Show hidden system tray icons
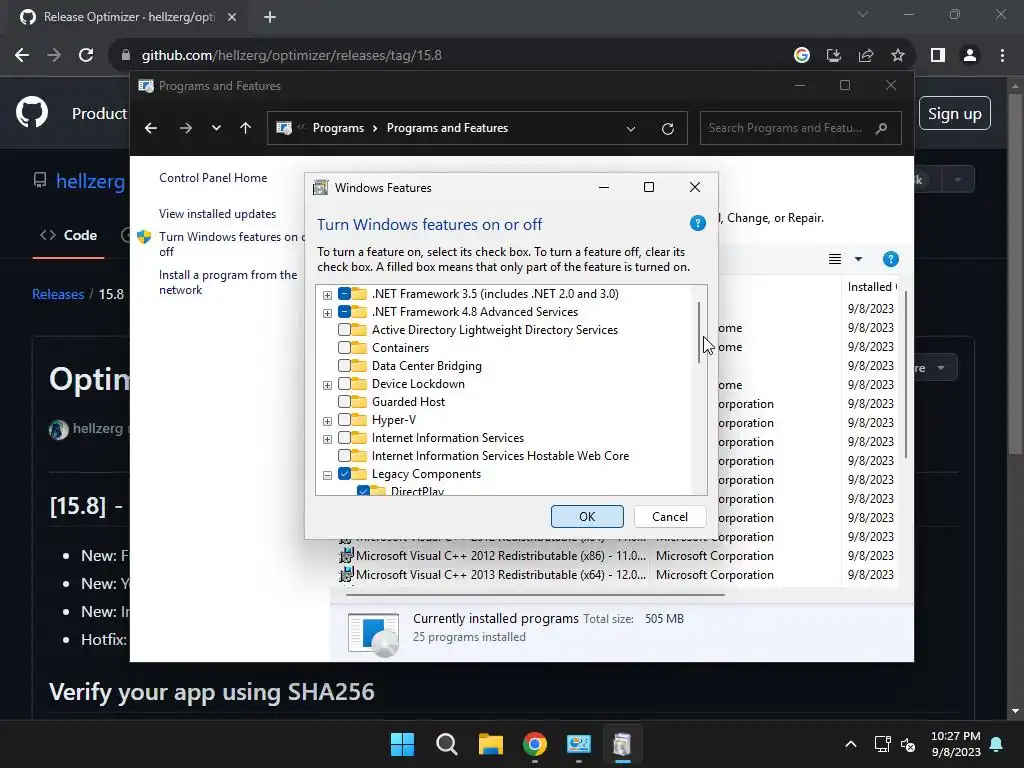1024x768 pixels. pos(850,744)
